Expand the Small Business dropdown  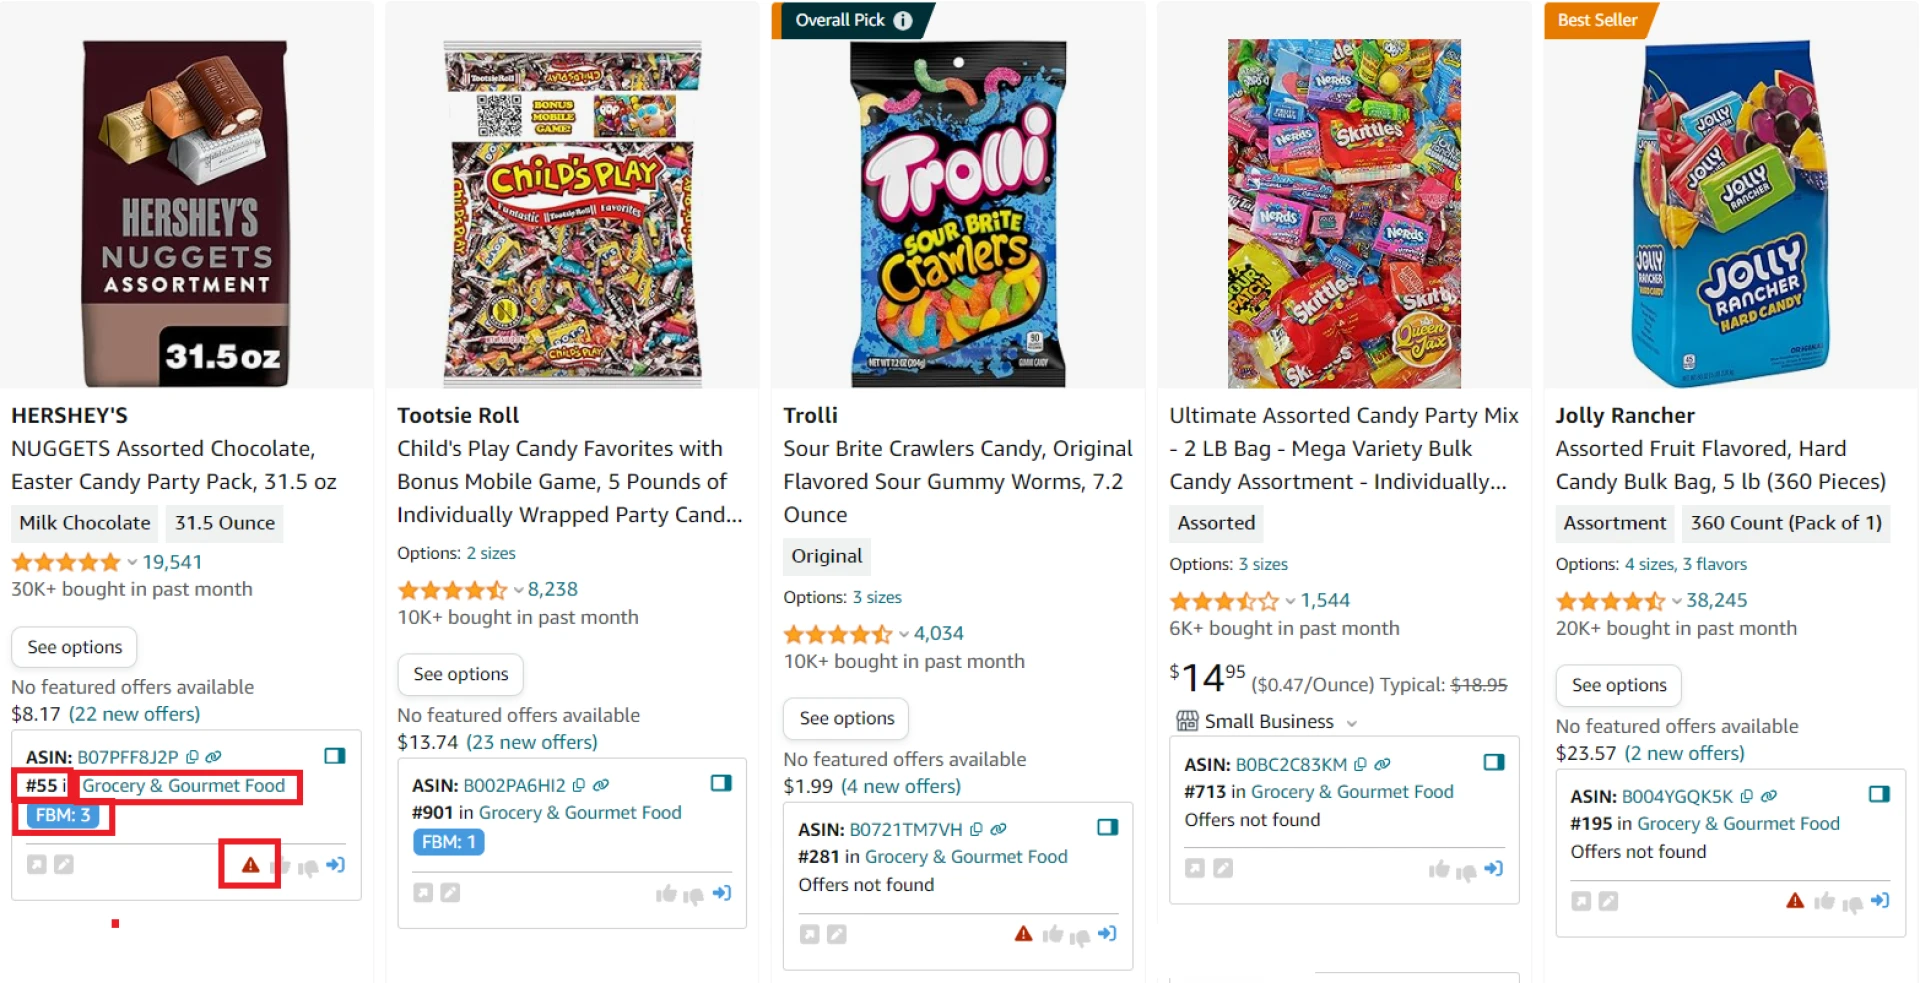pyautogui.click(x=1352, y=722)
